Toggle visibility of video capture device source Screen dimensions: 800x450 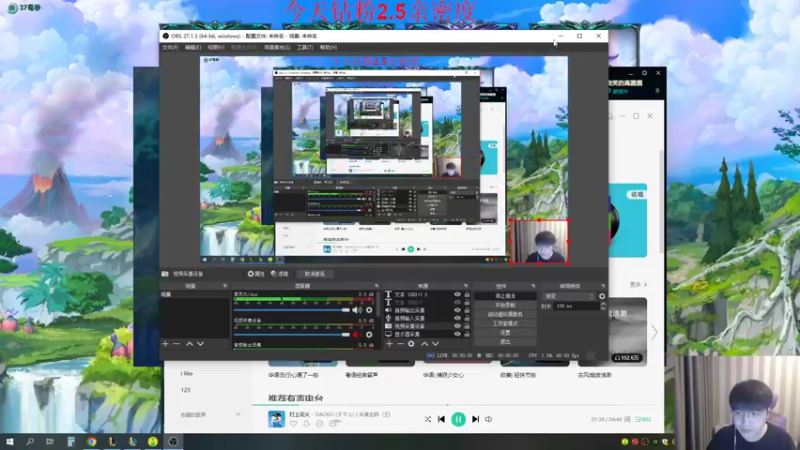458,326
